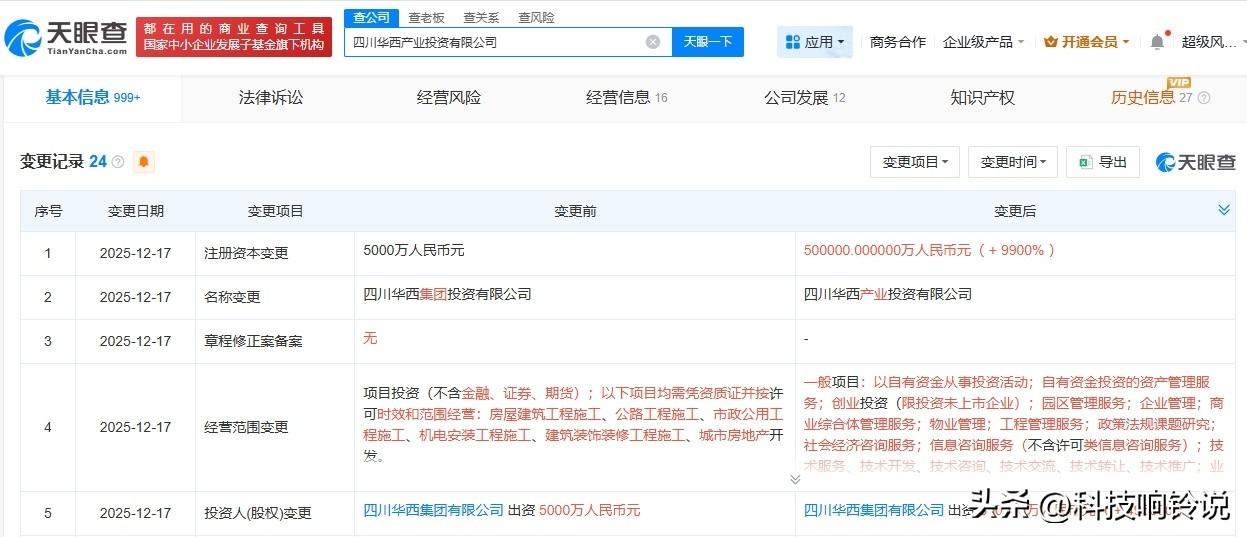Click the 5000万人民币元 value in row 1
This screenshot has width=1247, height=537.
pyautogui.click(x=414, y=250)
